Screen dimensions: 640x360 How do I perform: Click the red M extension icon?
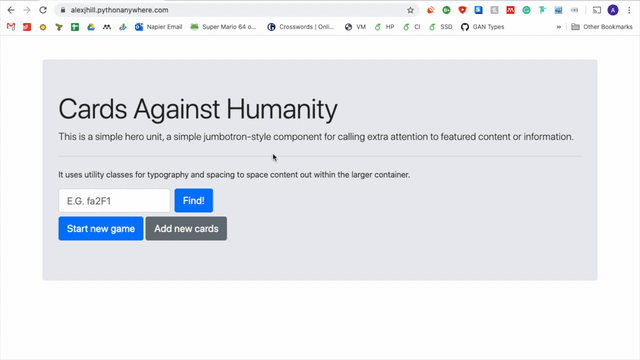click(x=510, y=10)
